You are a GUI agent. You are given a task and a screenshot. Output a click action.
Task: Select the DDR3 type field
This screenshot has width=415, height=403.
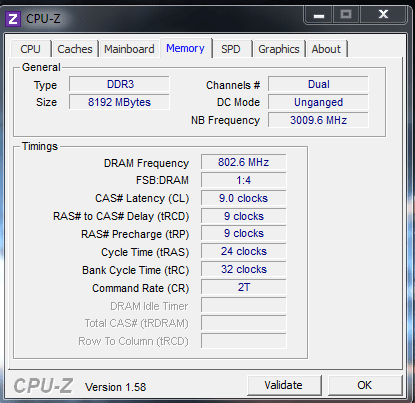pyautogui.click(x=119, y=84)
